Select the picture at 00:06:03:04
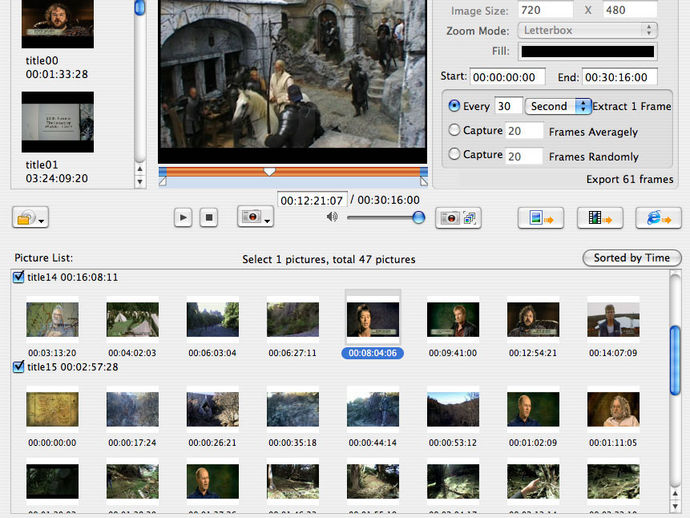This screenshot has width=690, height=518. (x=213, y=320)
